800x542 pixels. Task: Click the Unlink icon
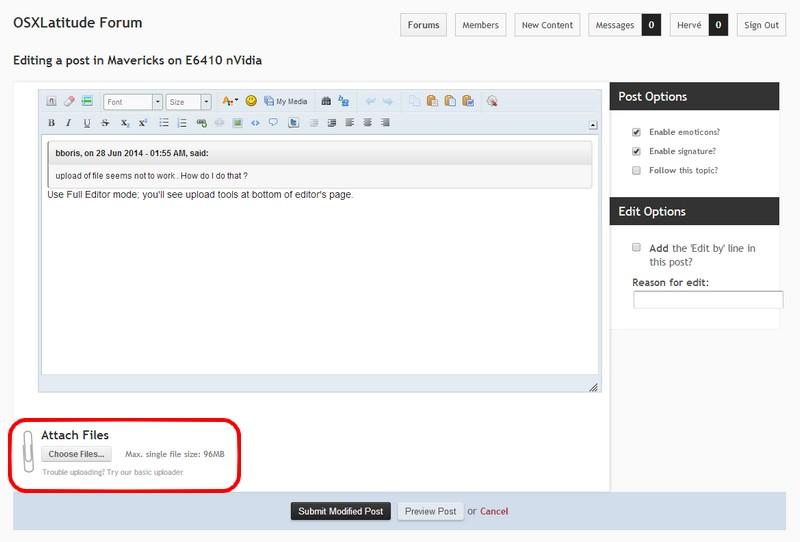[x=219, y=122]
